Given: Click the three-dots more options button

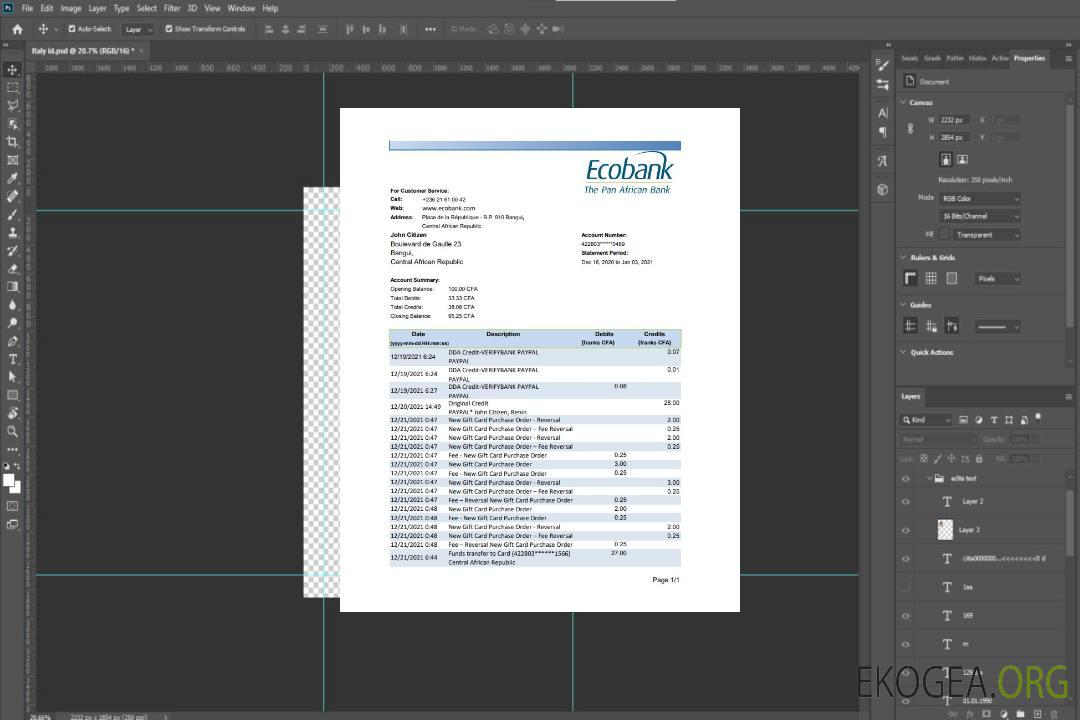Looking at the screenshot, I should click(430, 29).
